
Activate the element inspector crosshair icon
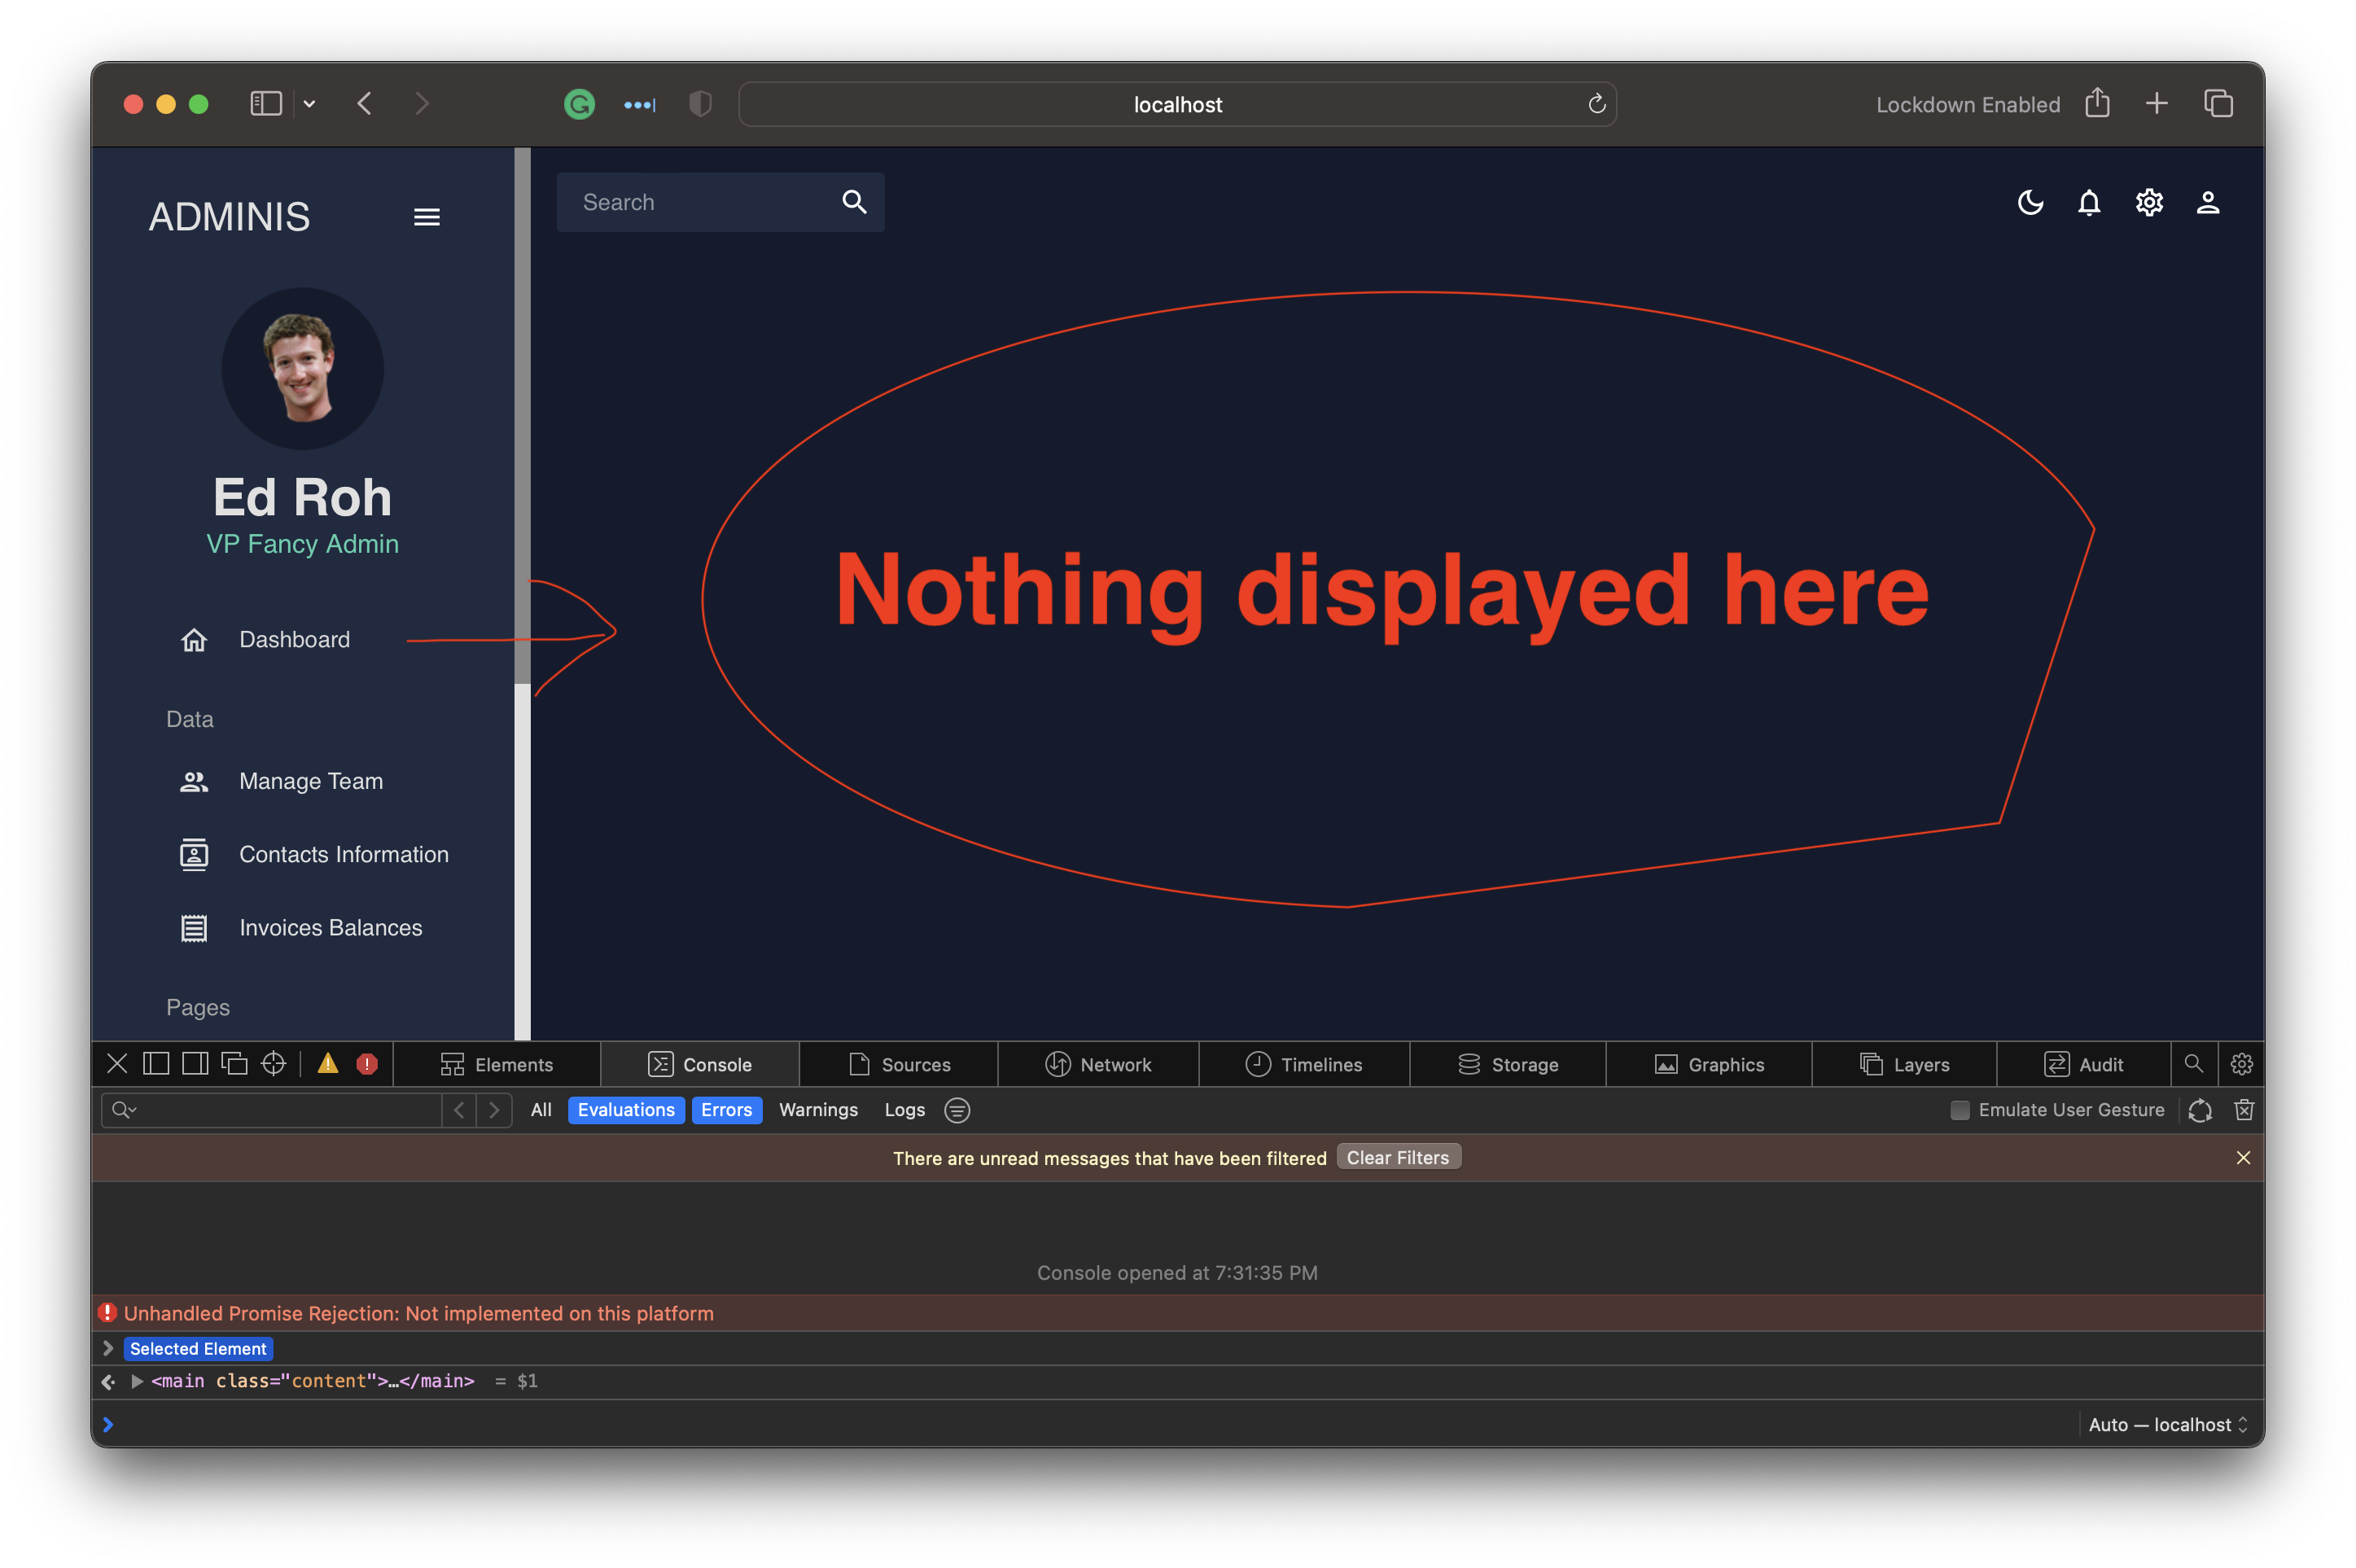(273, 1063)
